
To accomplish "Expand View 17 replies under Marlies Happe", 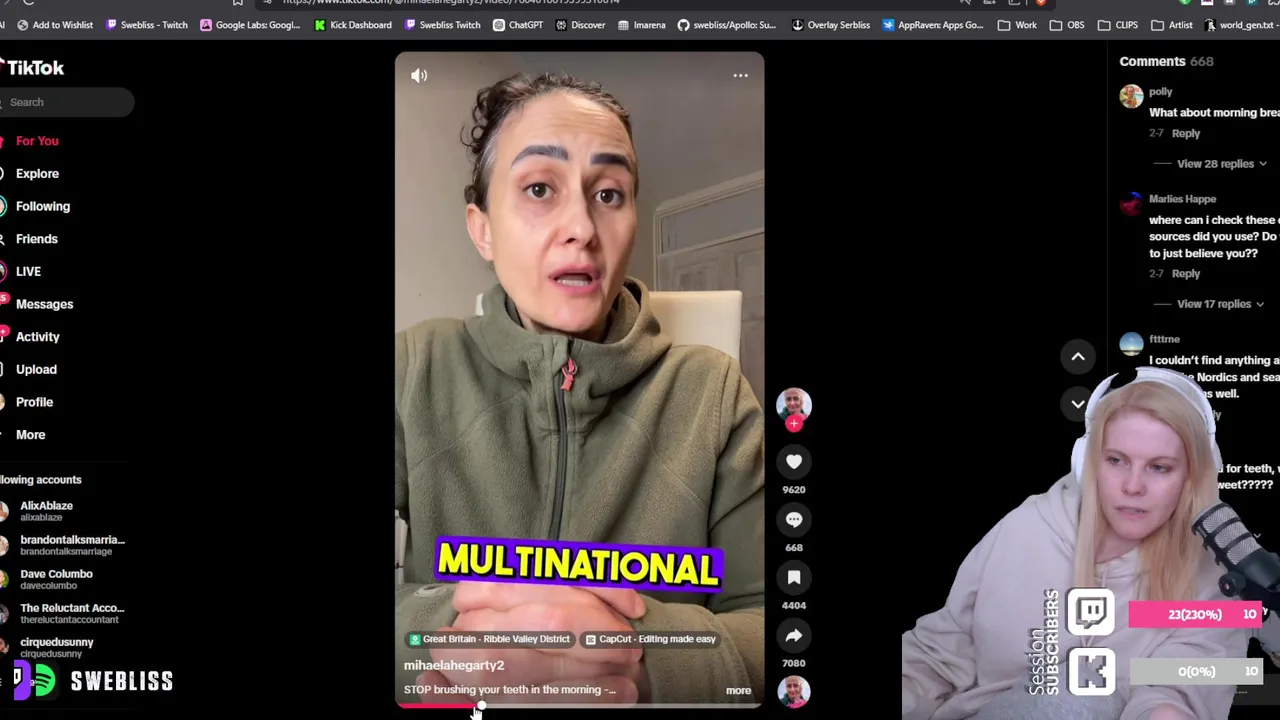I will (x=1220, y=304).
